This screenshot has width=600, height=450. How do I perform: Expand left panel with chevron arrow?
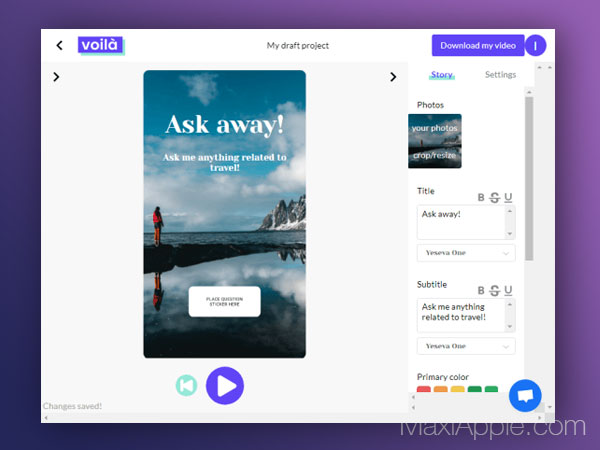(x=56, y=77)
